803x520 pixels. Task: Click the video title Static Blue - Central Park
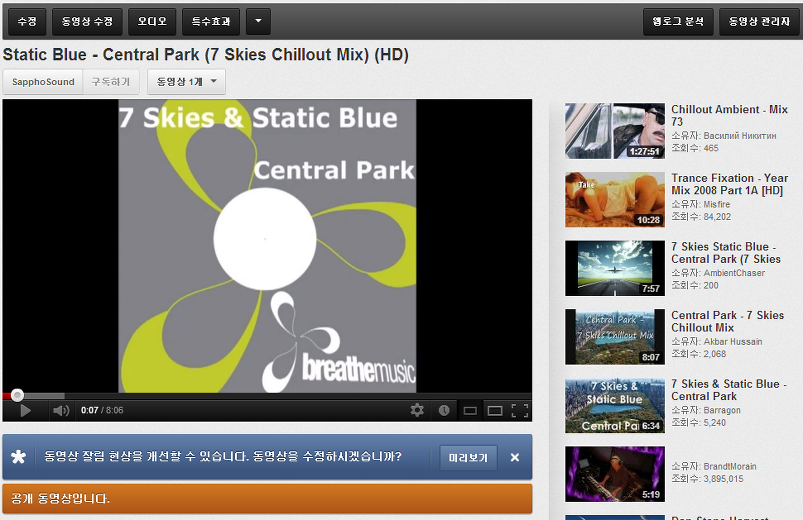(205, 55)
